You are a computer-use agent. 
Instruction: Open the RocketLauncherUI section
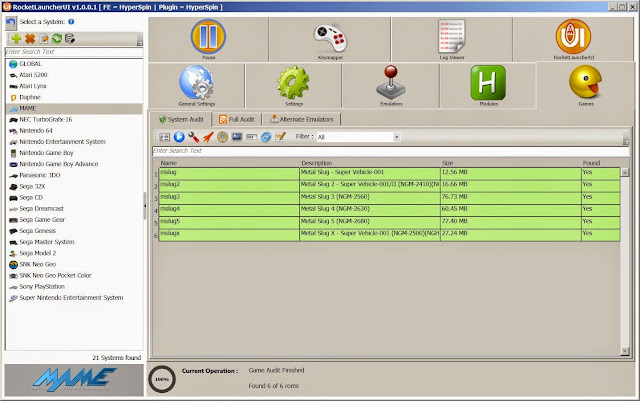click(x=573, y=39)
